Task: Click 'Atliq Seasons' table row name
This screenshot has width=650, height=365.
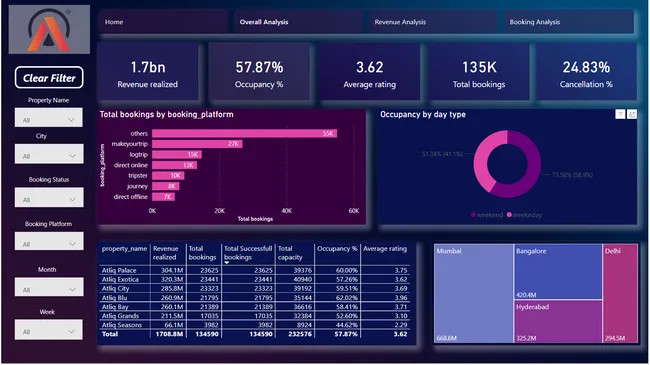Action: point(122,325)
